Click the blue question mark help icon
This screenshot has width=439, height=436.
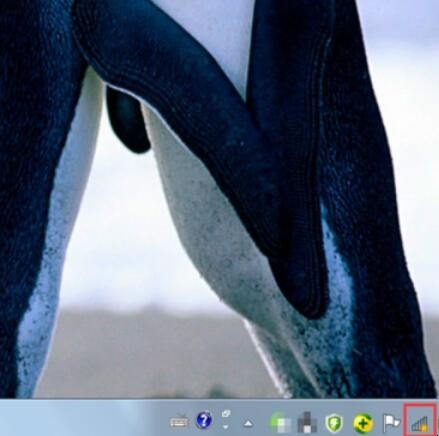click(204, 420)
